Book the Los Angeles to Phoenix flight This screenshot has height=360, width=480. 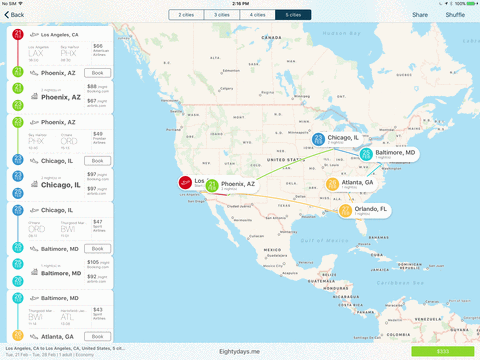[x=97, y=73]
